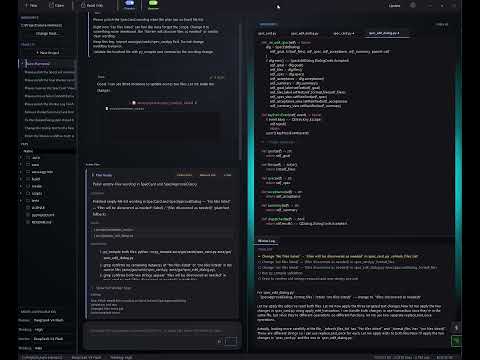The width and height of the screenshot is (480, 360).
Task: Collapse the selected project tree row arrow
Action: [x=22, y=63]
